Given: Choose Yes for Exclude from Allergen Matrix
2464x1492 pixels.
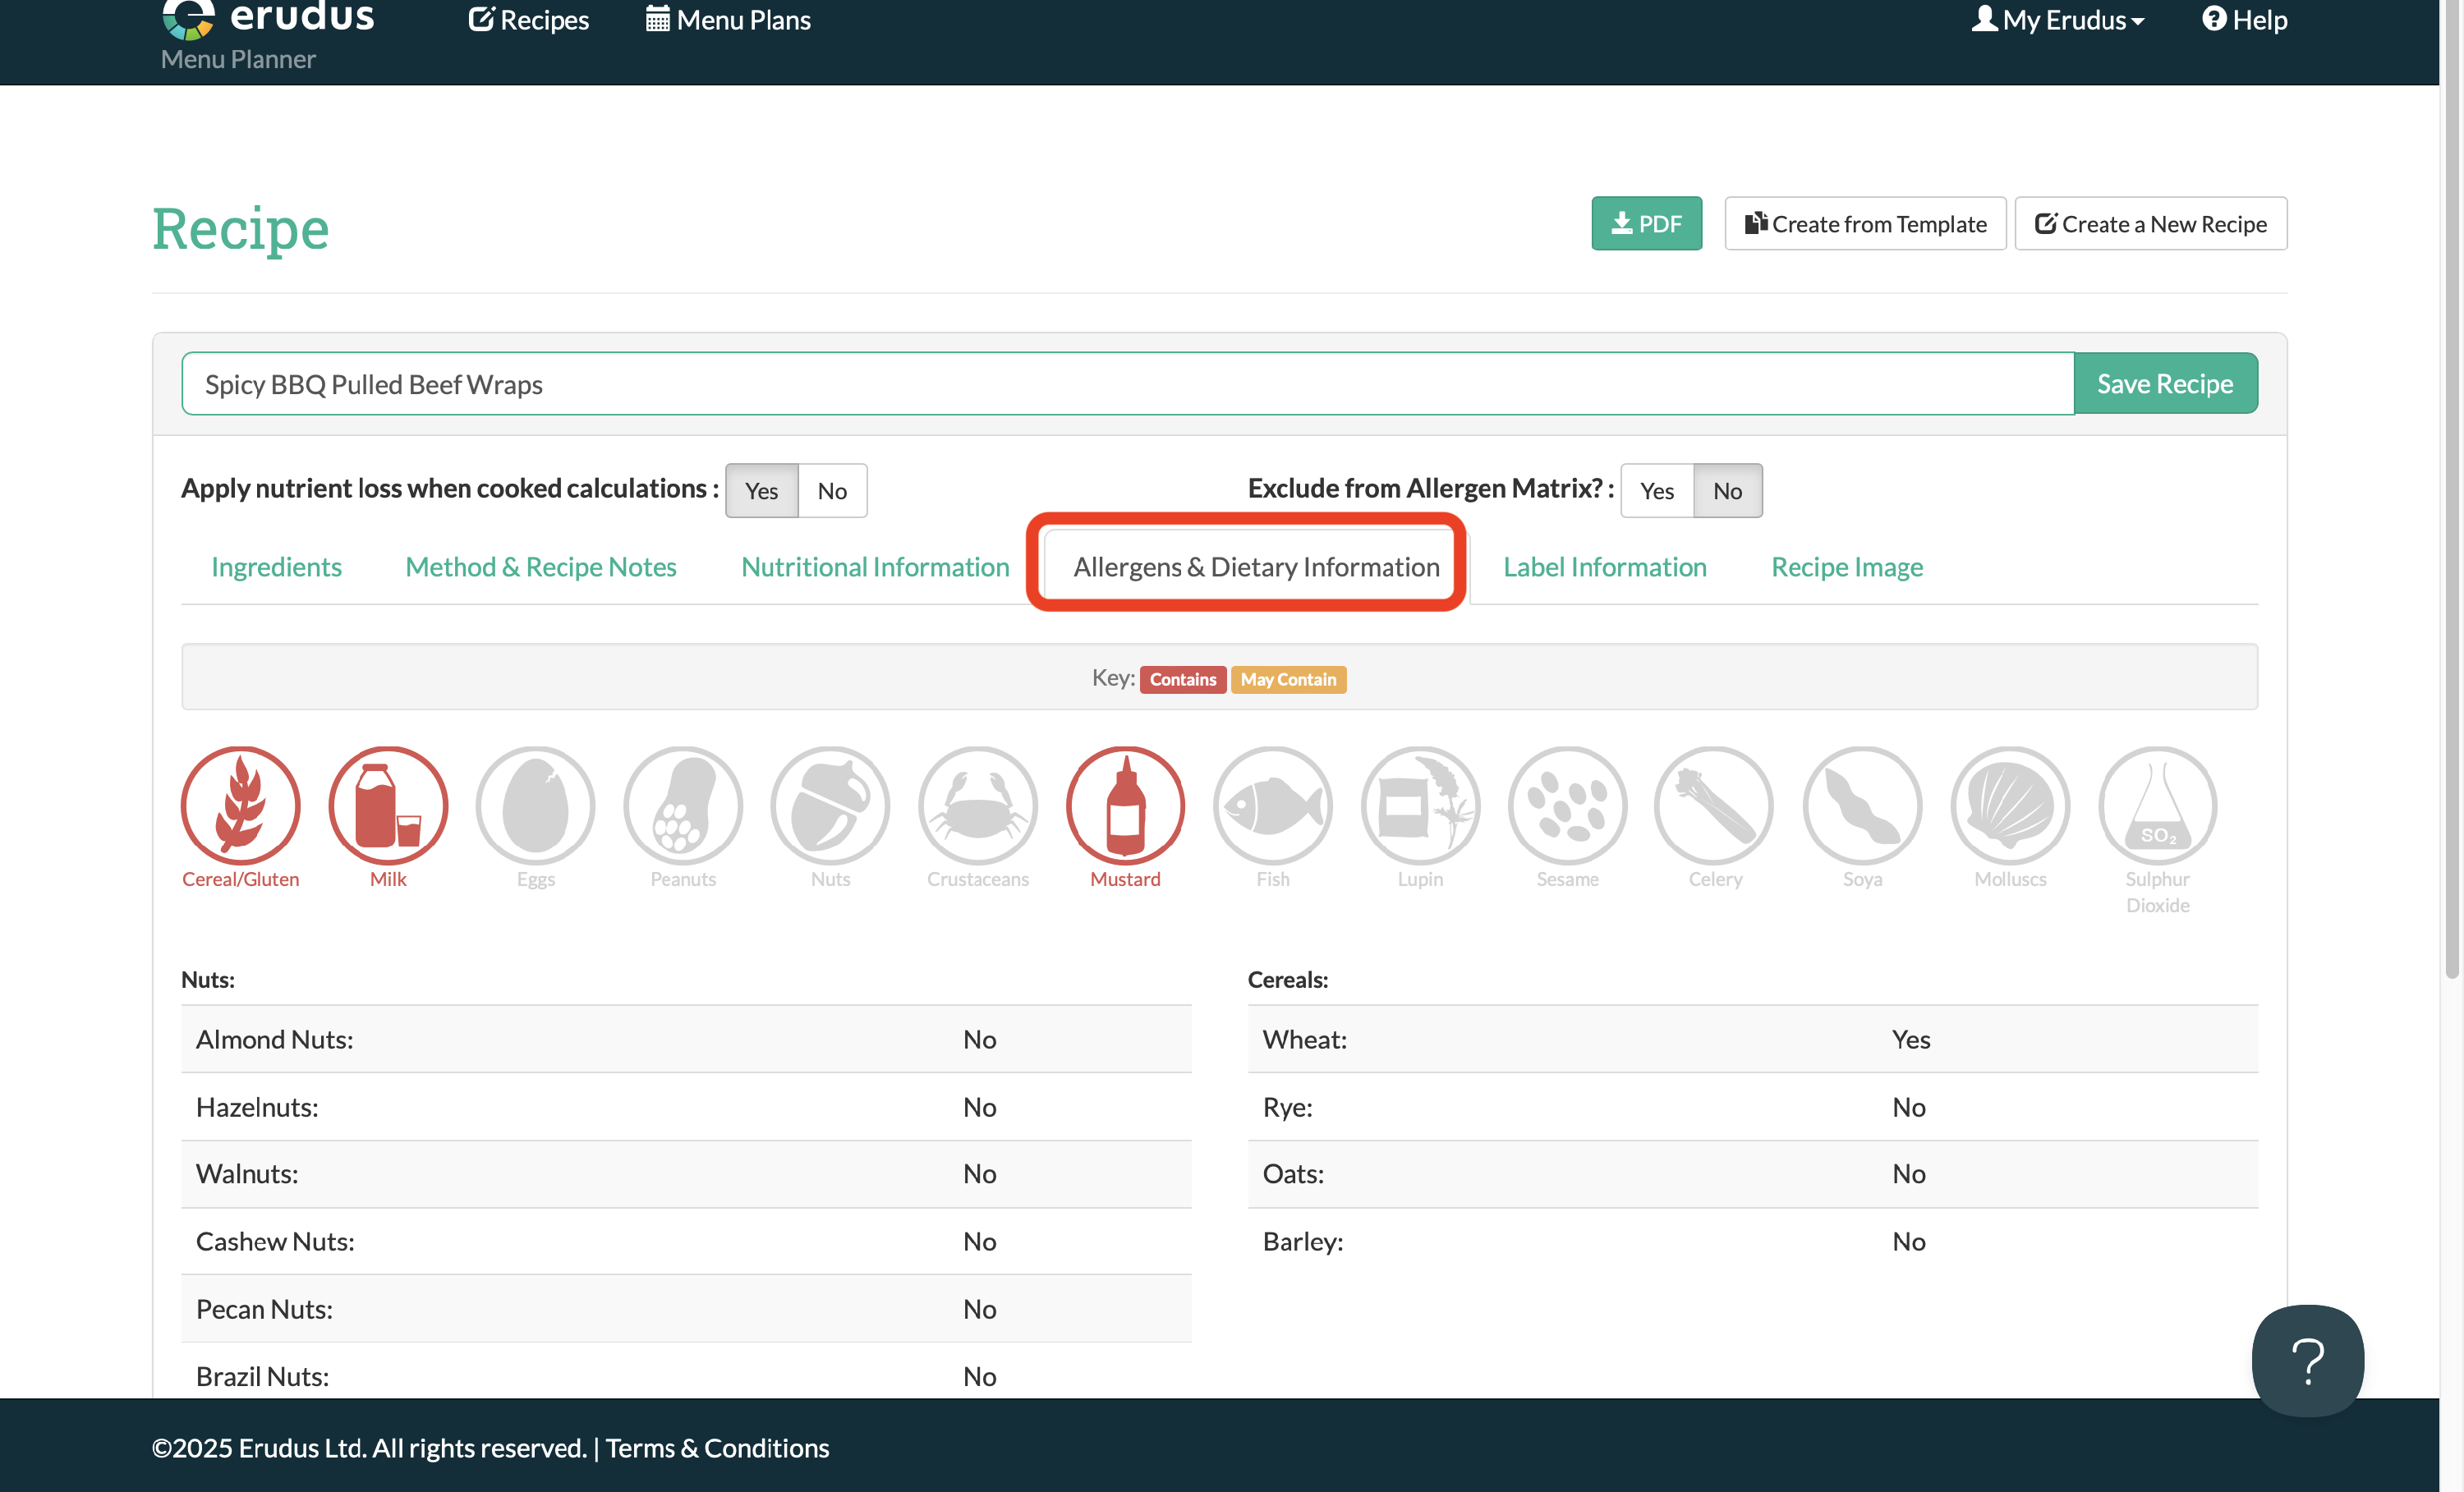Looking at the screenshot, I should pyautogui.click(x=1656, y=491).
